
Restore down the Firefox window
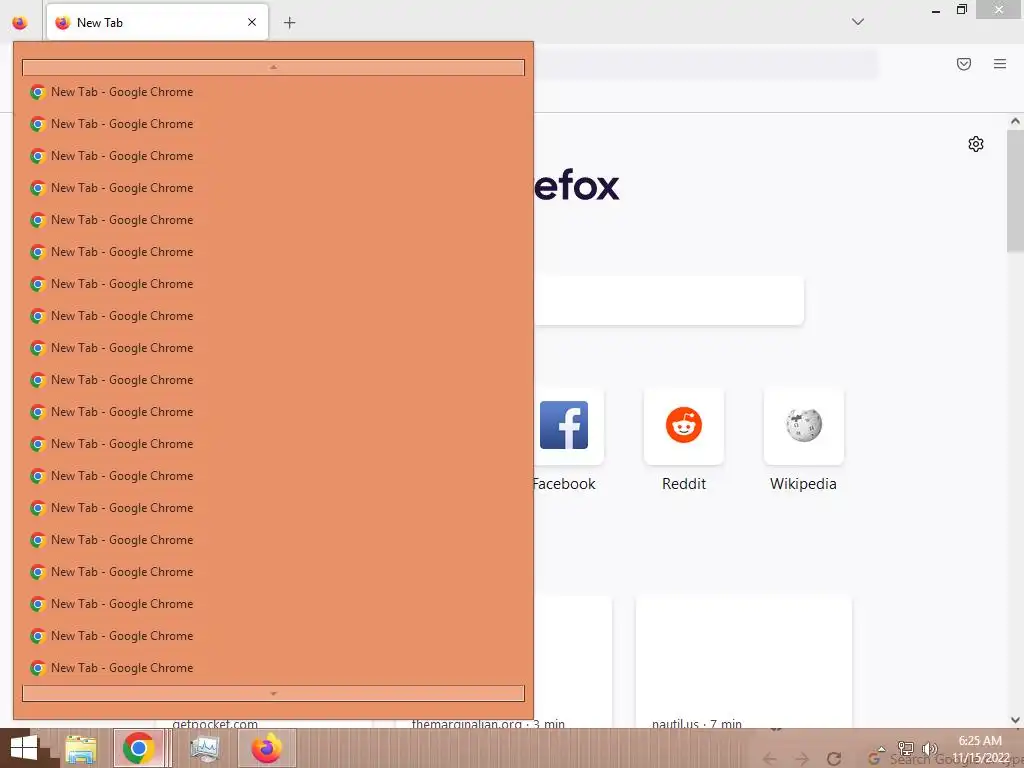tap(961, 10)
